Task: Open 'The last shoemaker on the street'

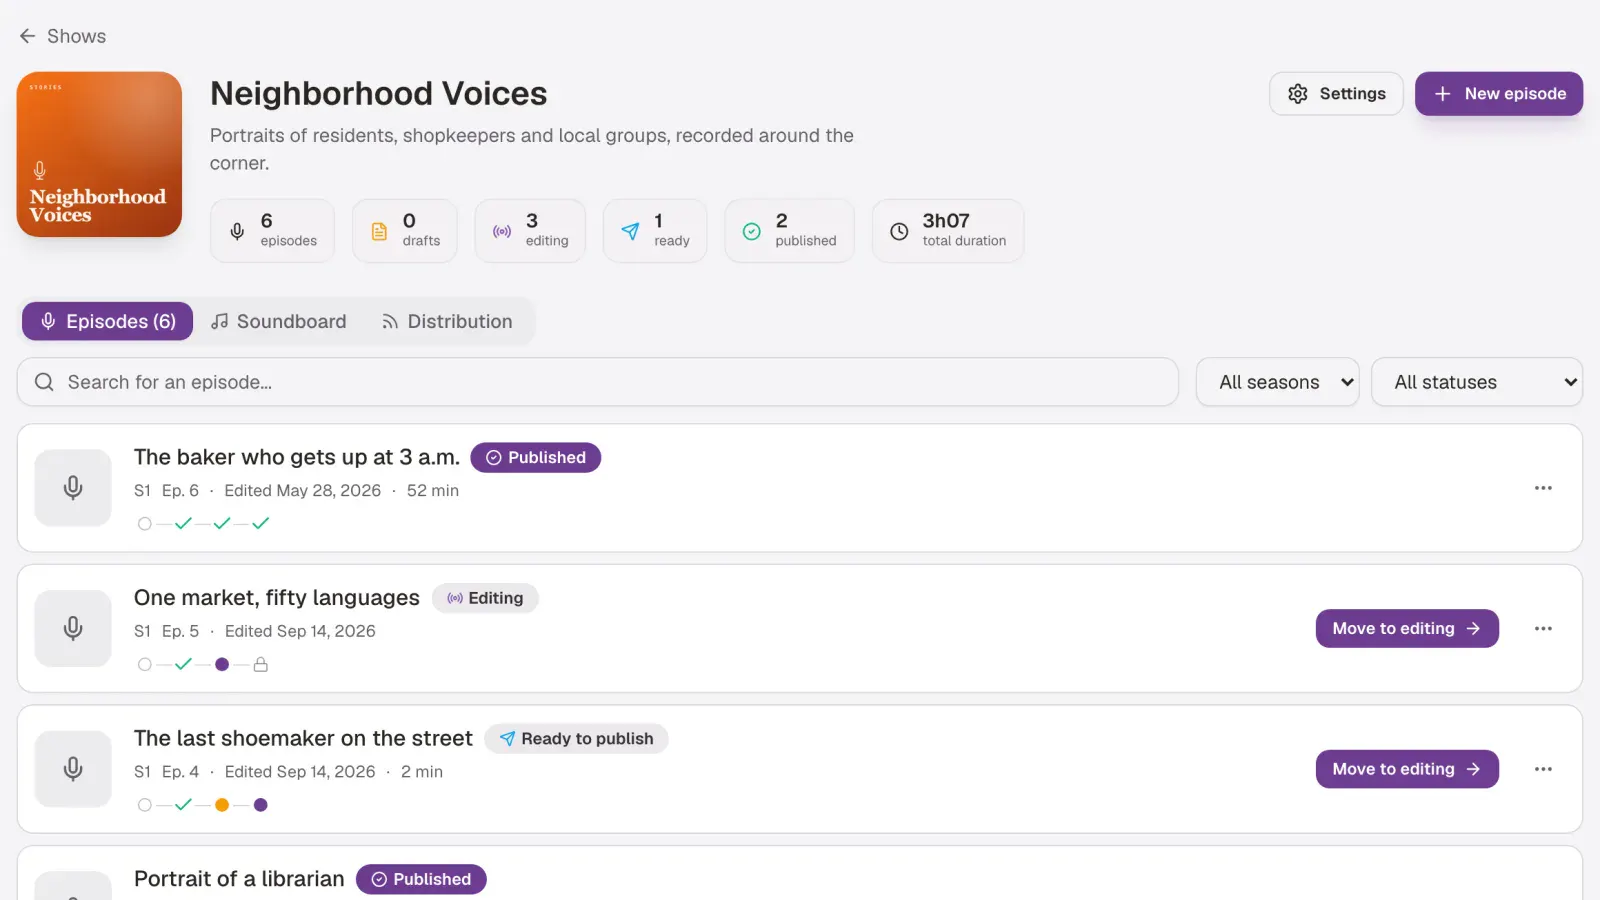Action: 303,738
